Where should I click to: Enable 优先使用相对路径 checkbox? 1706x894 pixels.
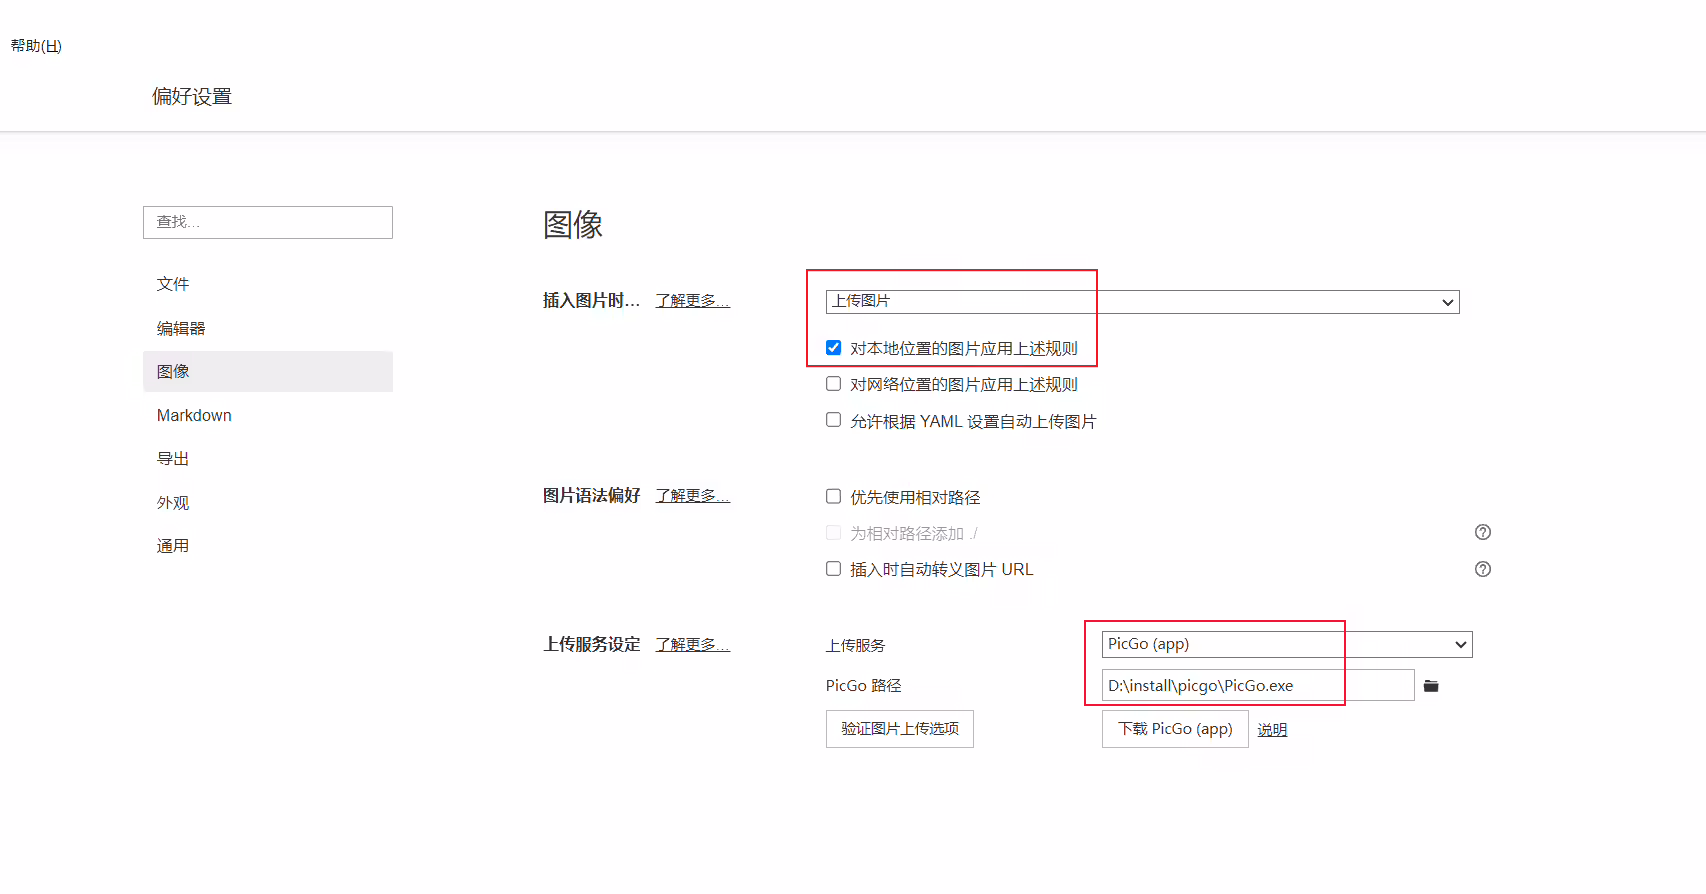point(833,496)
